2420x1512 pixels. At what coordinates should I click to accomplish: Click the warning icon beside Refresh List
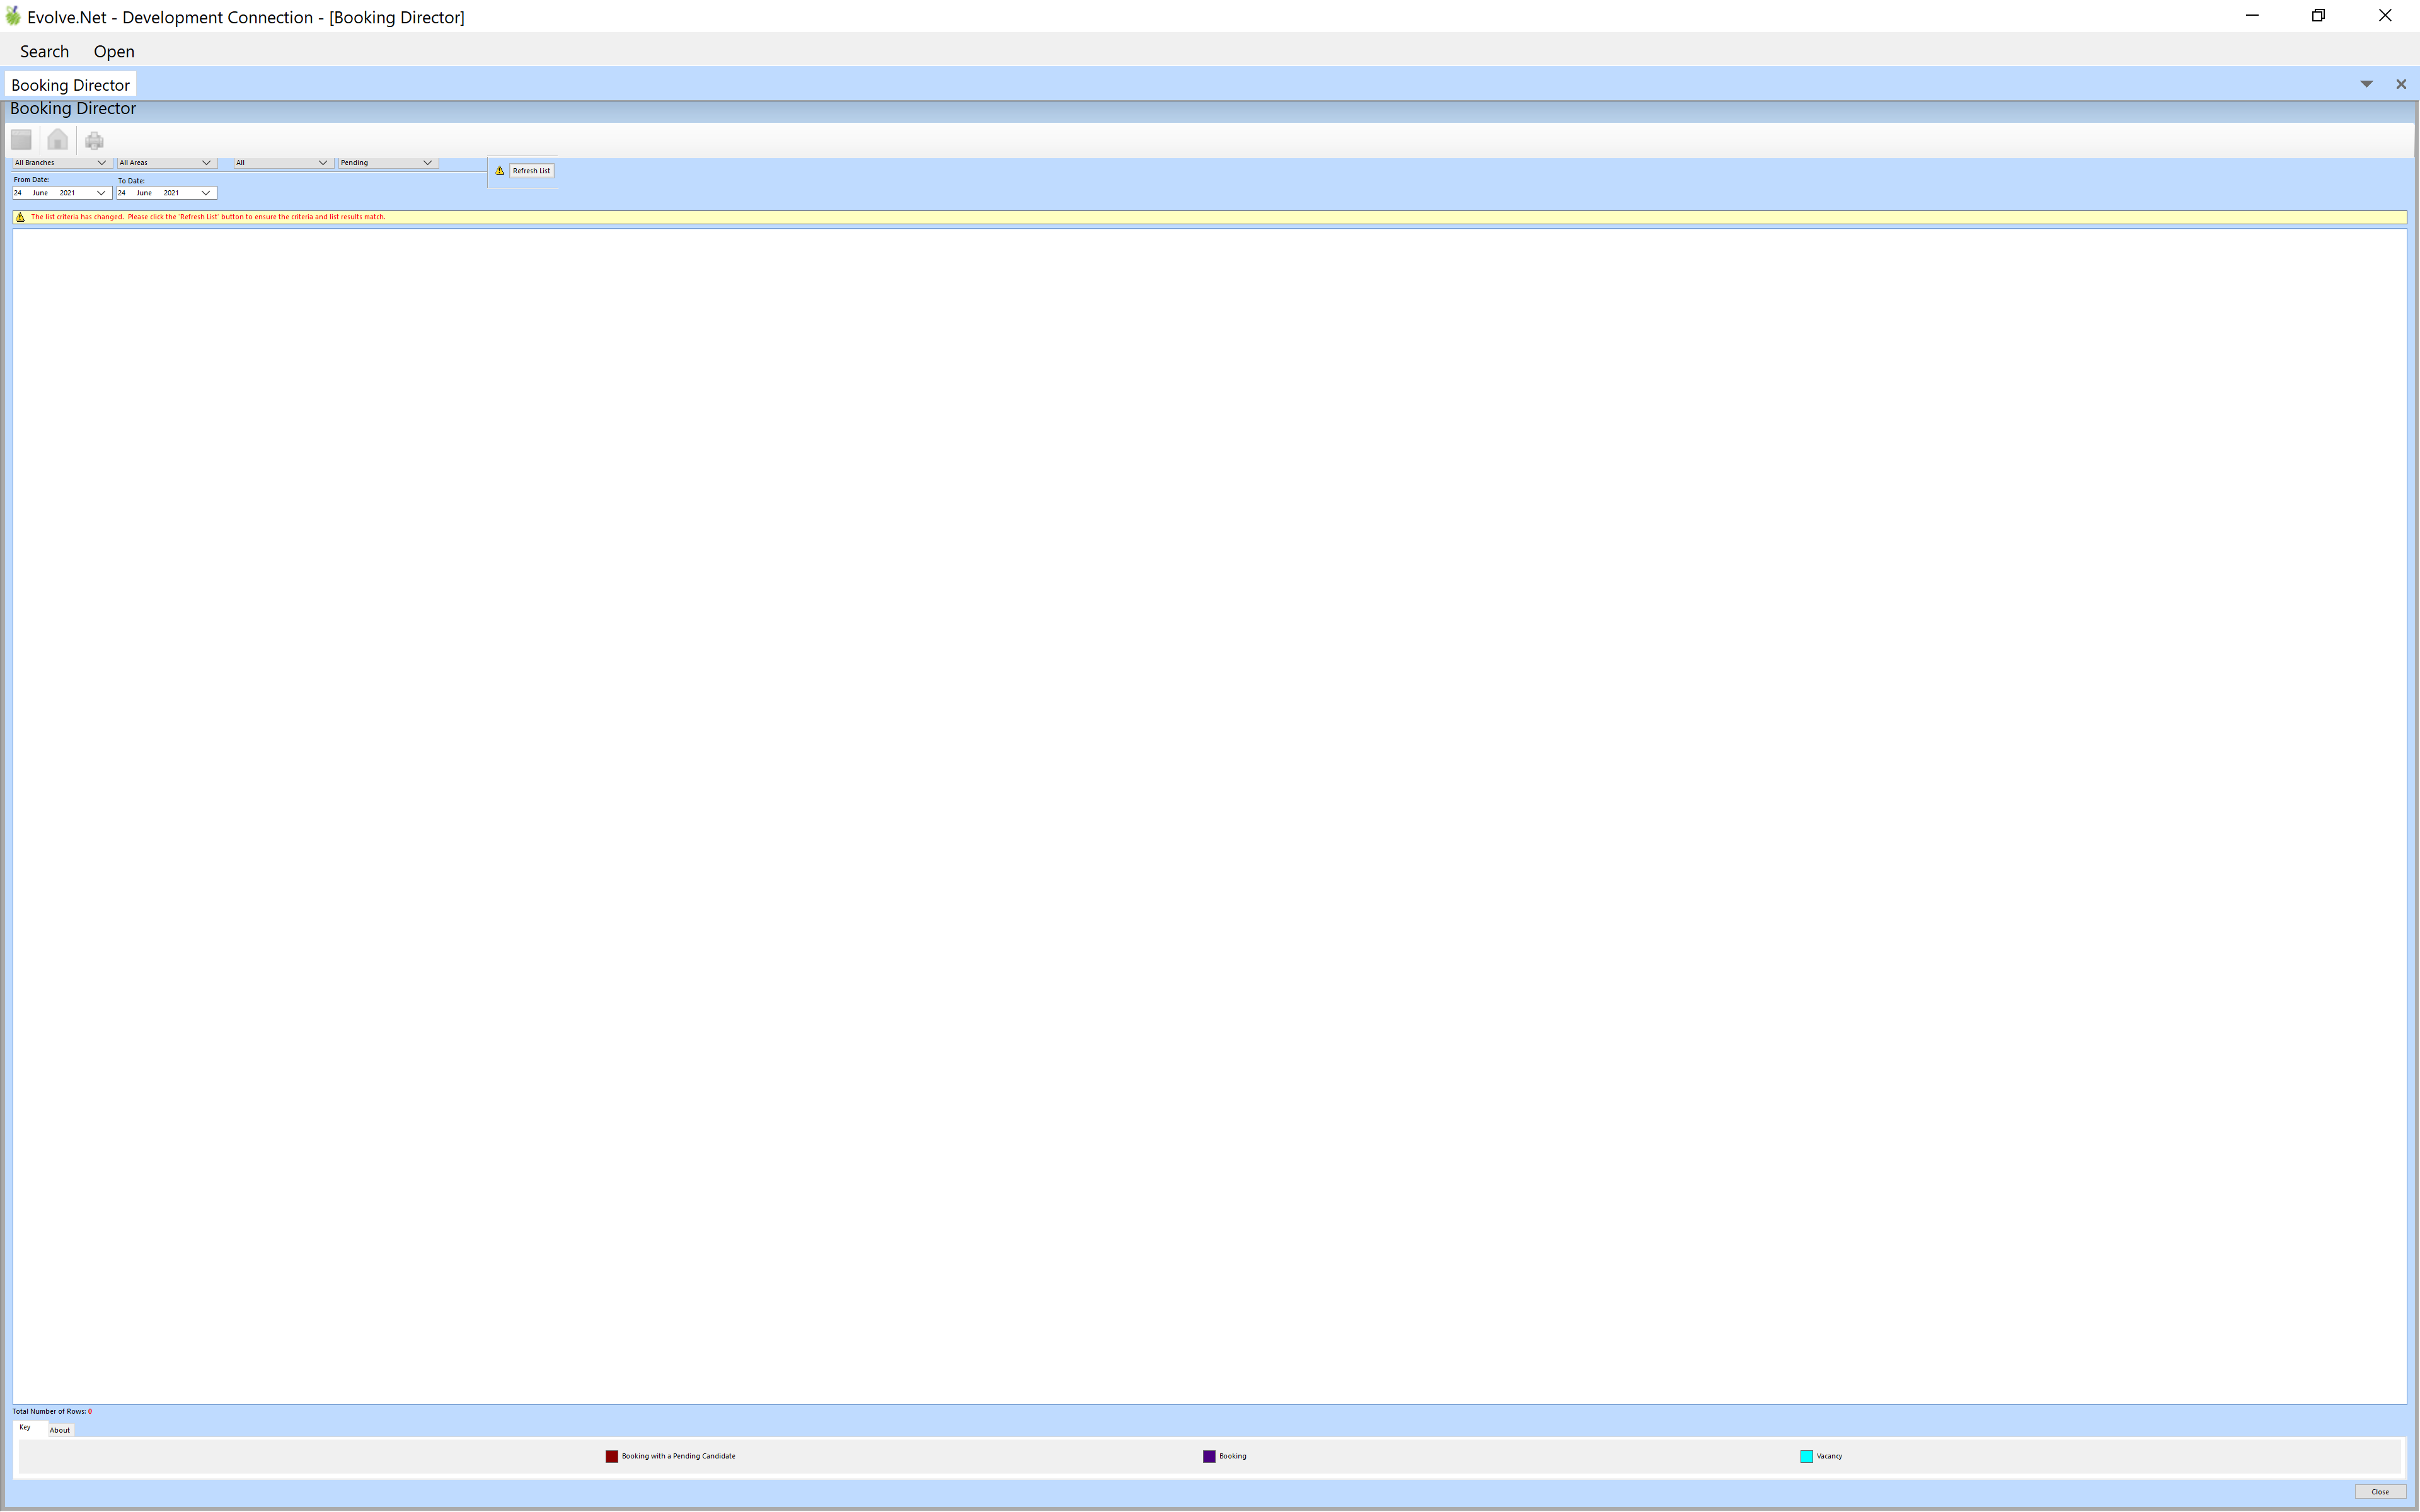pos(500,171)
